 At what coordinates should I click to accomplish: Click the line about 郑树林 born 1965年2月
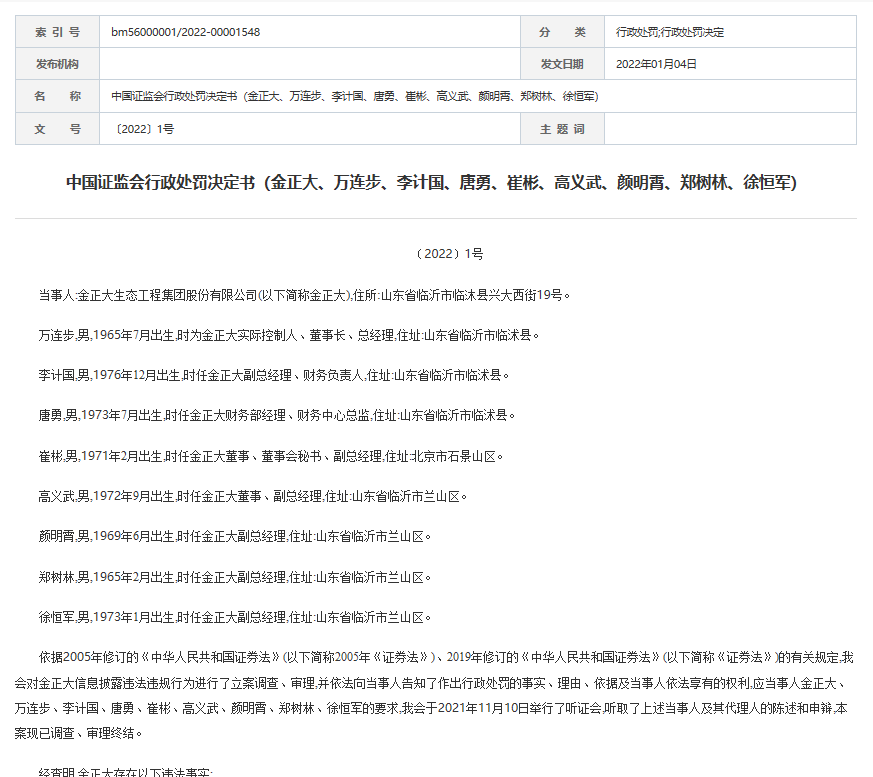point(234,577)
